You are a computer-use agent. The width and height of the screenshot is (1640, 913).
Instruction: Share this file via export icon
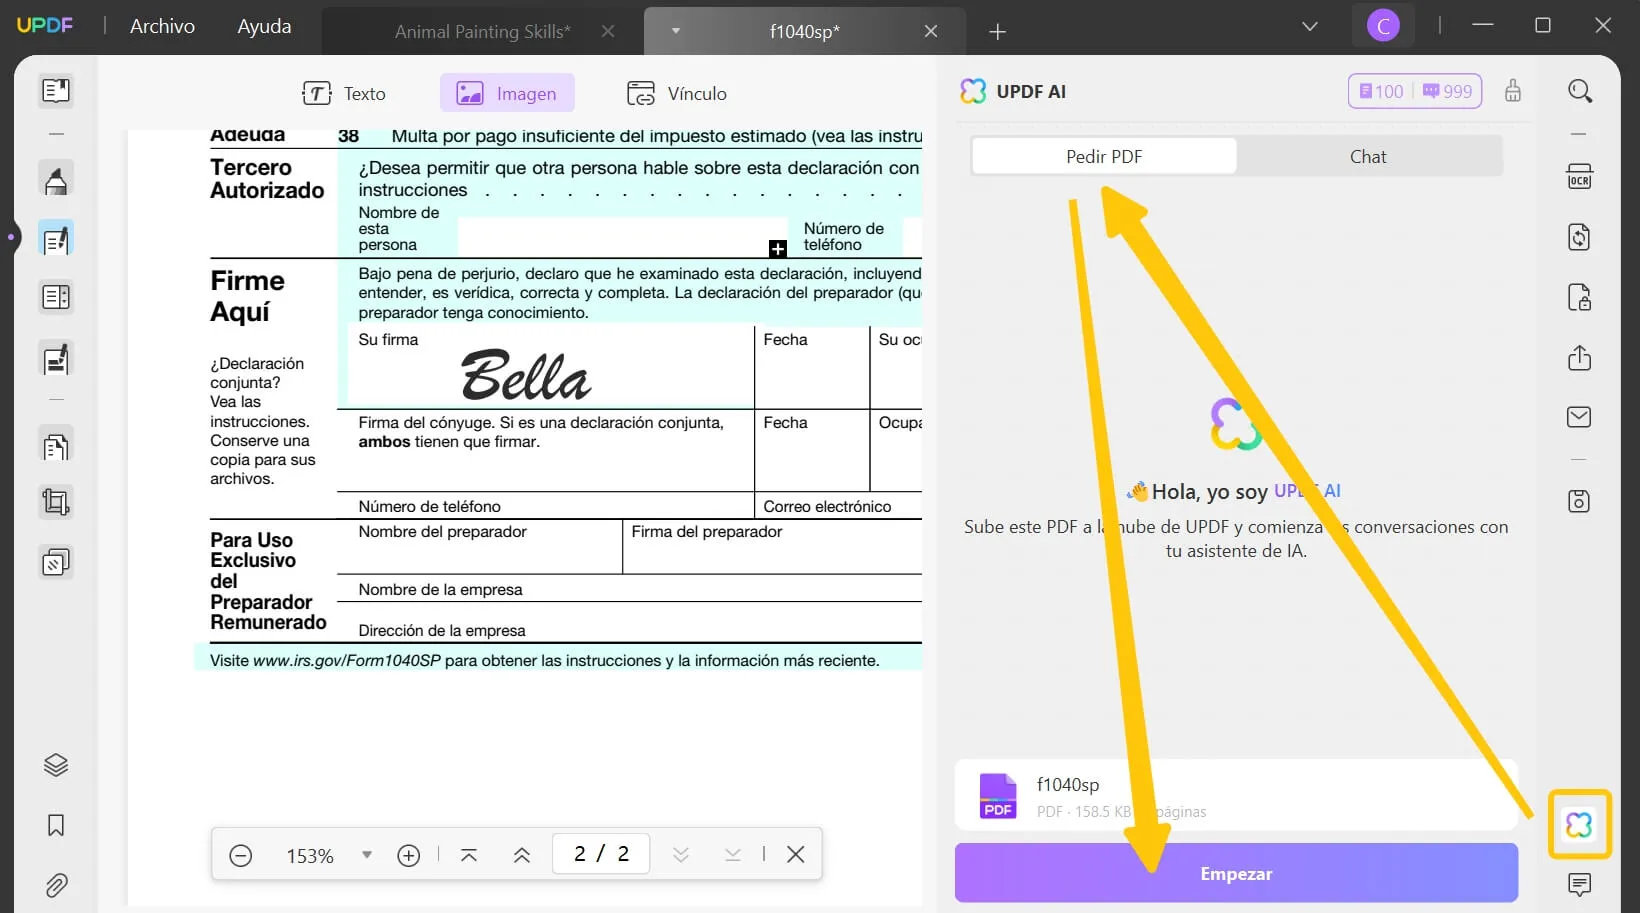1579,357
